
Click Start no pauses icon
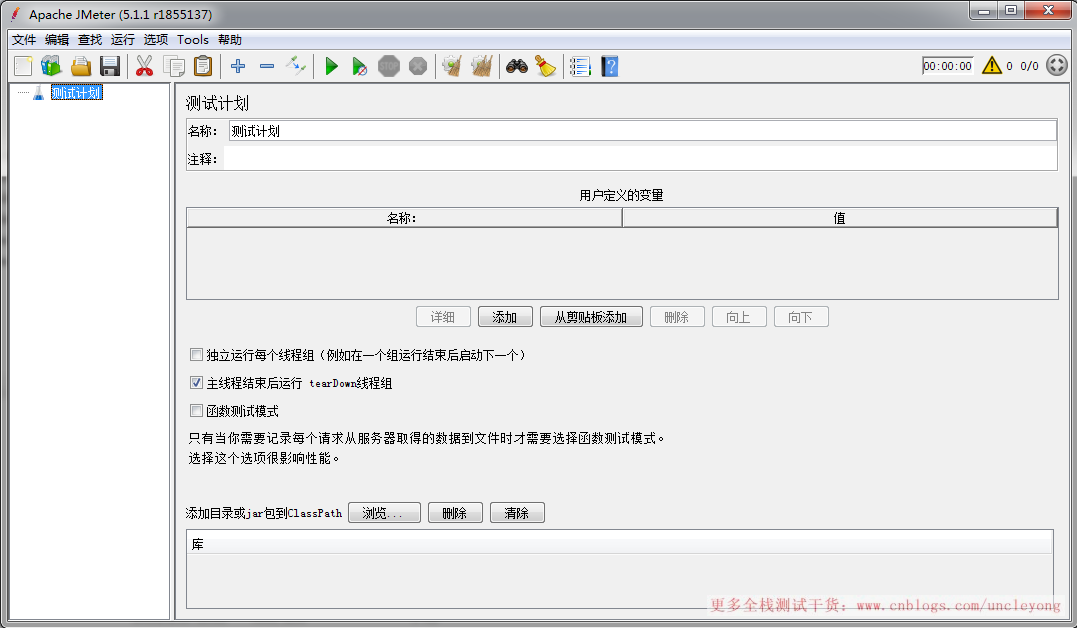pyautogui.click(x=359, y=66)
